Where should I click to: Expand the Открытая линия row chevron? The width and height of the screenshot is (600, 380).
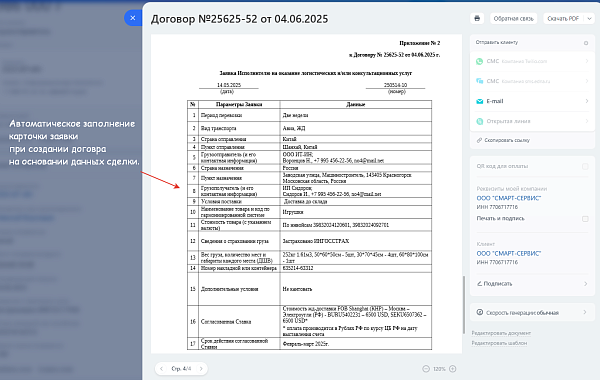[587, 121]
